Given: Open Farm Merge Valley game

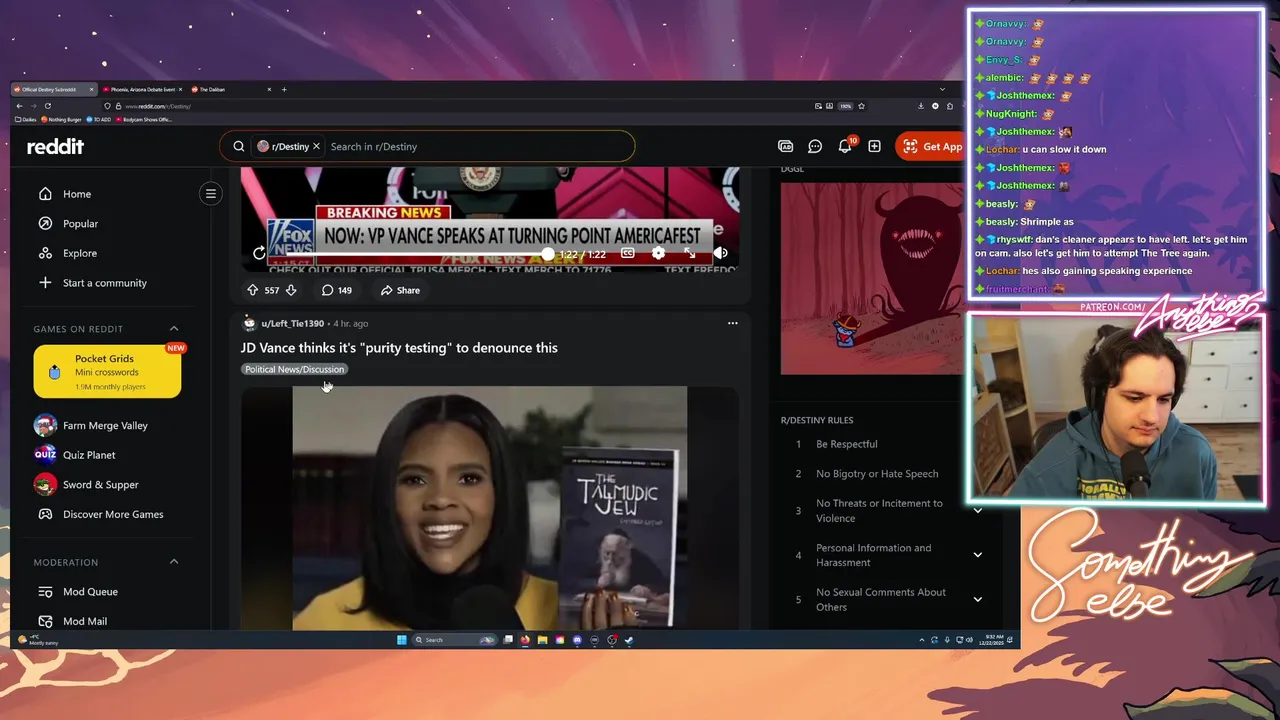Looking at the screenshot, I should point(105,425).
